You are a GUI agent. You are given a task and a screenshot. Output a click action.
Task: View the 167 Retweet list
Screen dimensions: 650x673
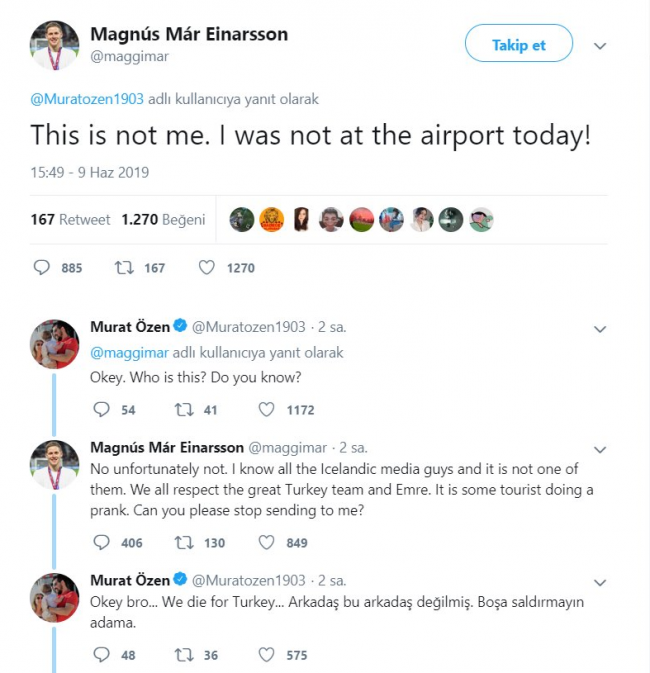[x=71, y=219]
